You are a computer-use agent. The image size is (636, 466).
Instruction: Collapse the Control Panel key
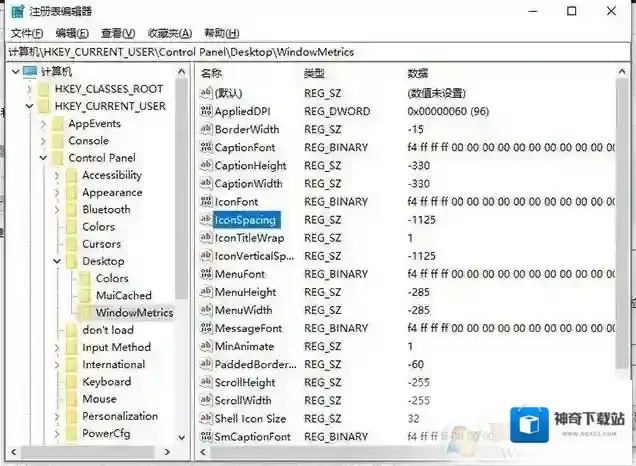(43, 158)
